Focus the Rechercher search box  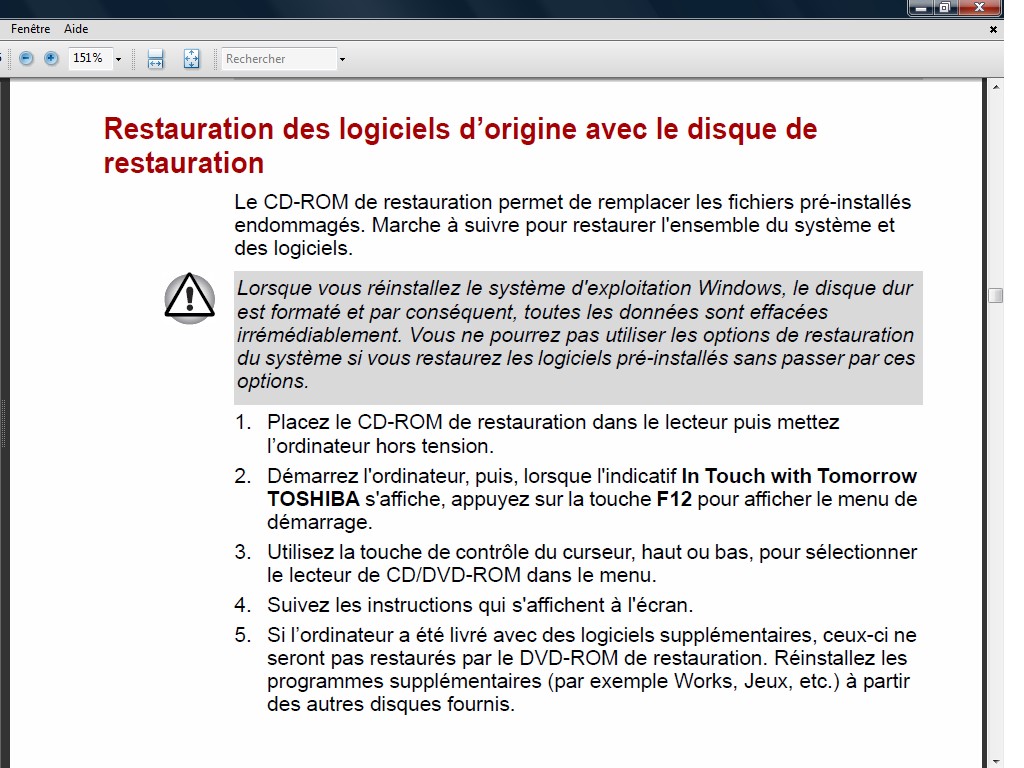(x=278, y=59)
